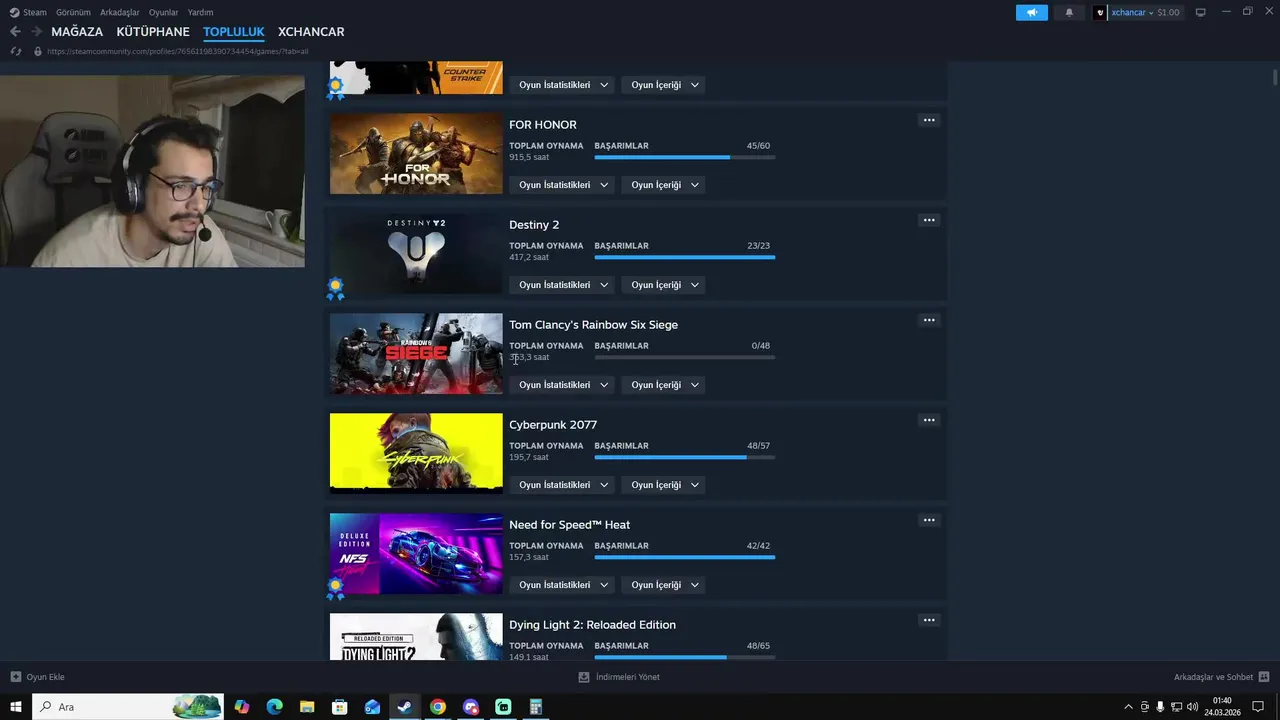Expand Oyun İstatistikleri for Rainbow Six Siege

tap(563, 385)
